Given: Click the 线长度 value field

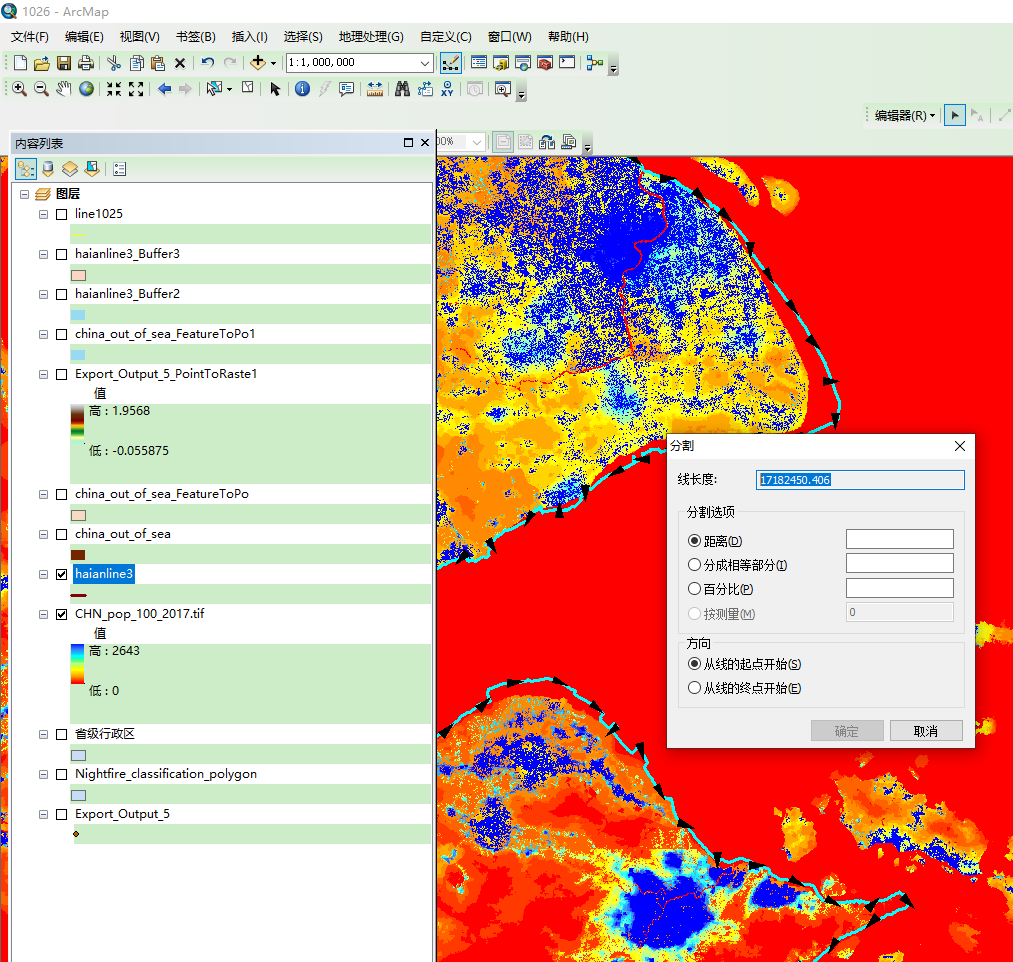Looking at the screenshot, I should pos(860,479).
